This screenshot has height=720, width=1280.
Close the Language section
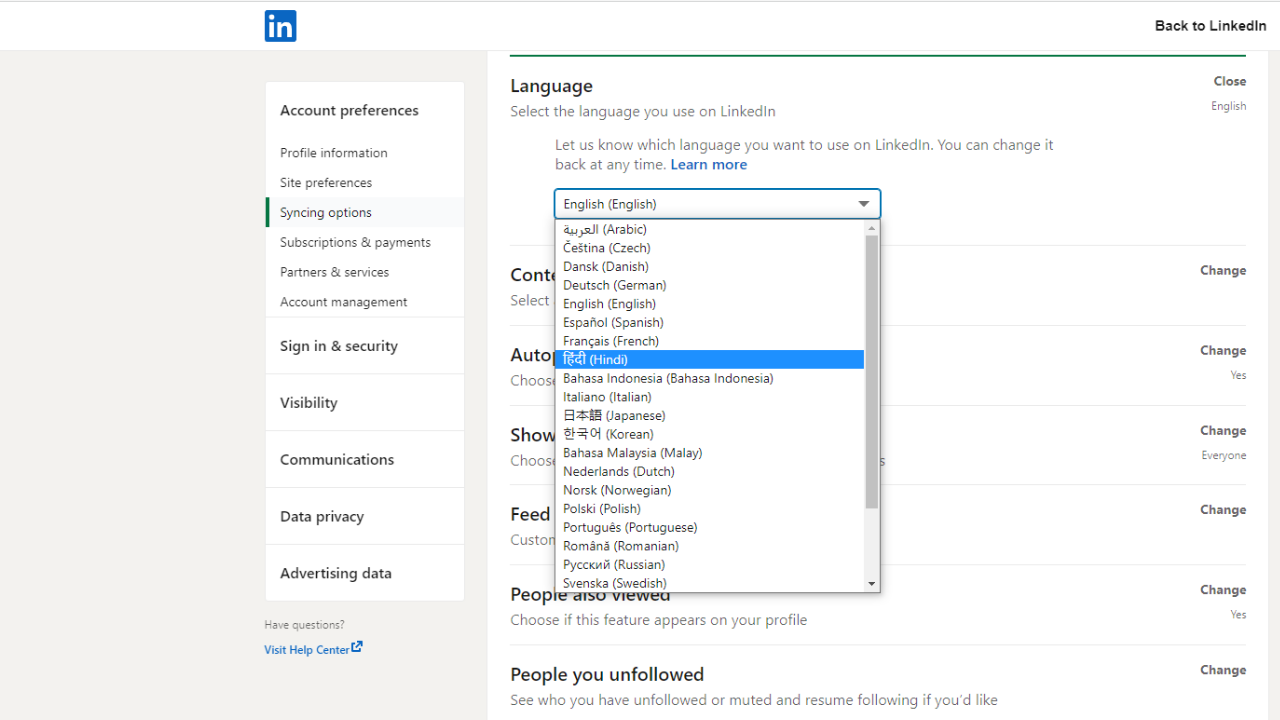(x=1230, y=81)
